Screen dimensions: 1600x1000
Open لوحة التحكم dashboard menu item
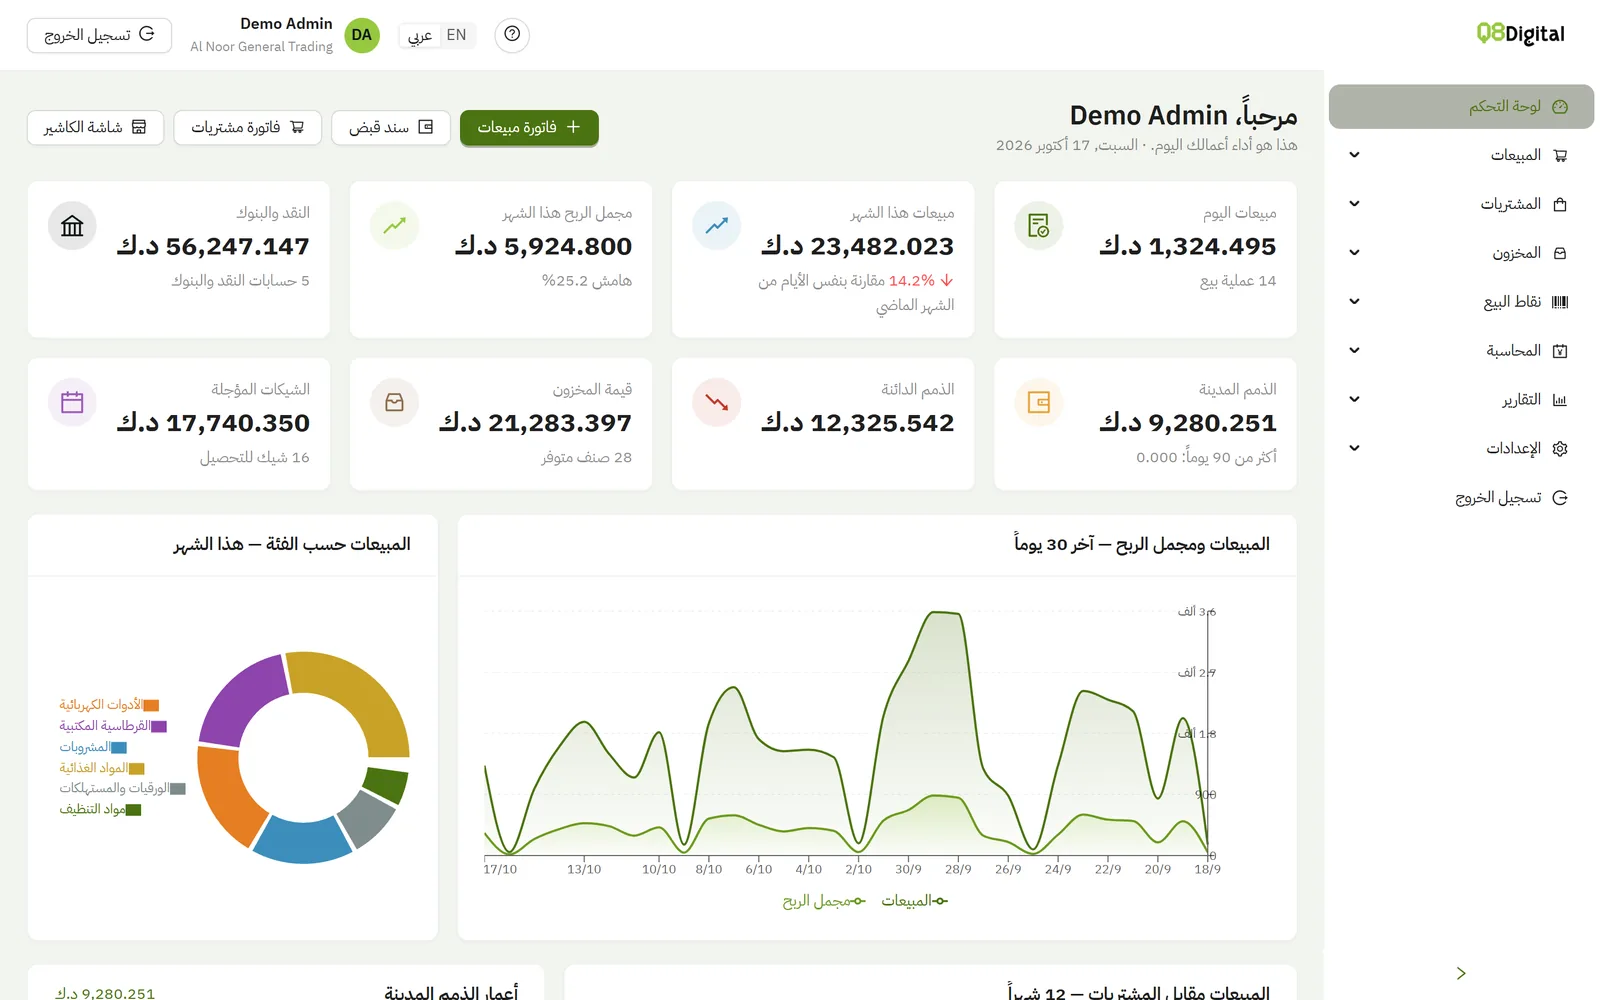(x=1461, y=106)
